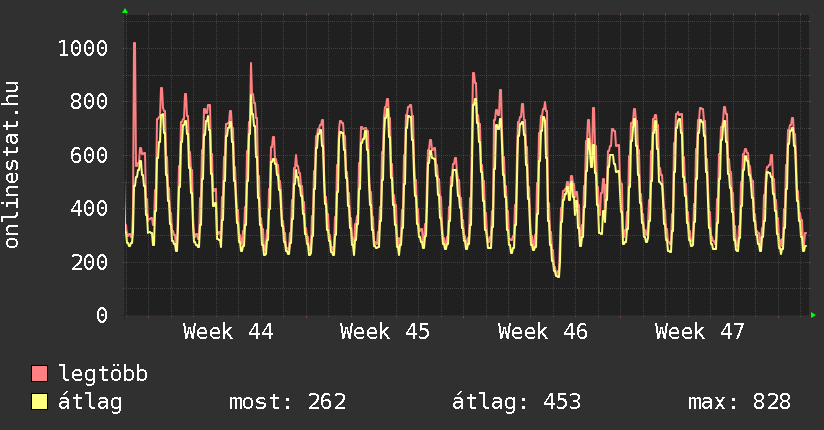Click the 'most: 262' statistic
Viewport: 824px width, 430px height.
[288, 402]
